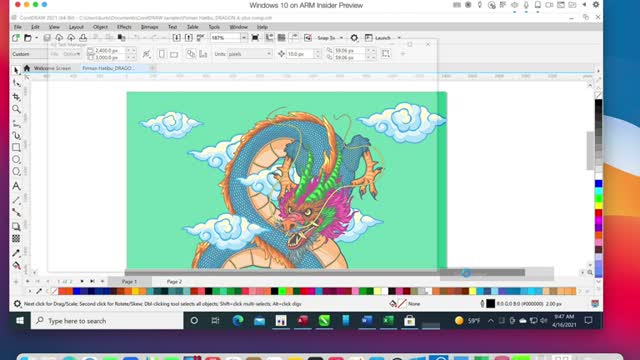Select the Shape edit tool

(x=16, y=83)
